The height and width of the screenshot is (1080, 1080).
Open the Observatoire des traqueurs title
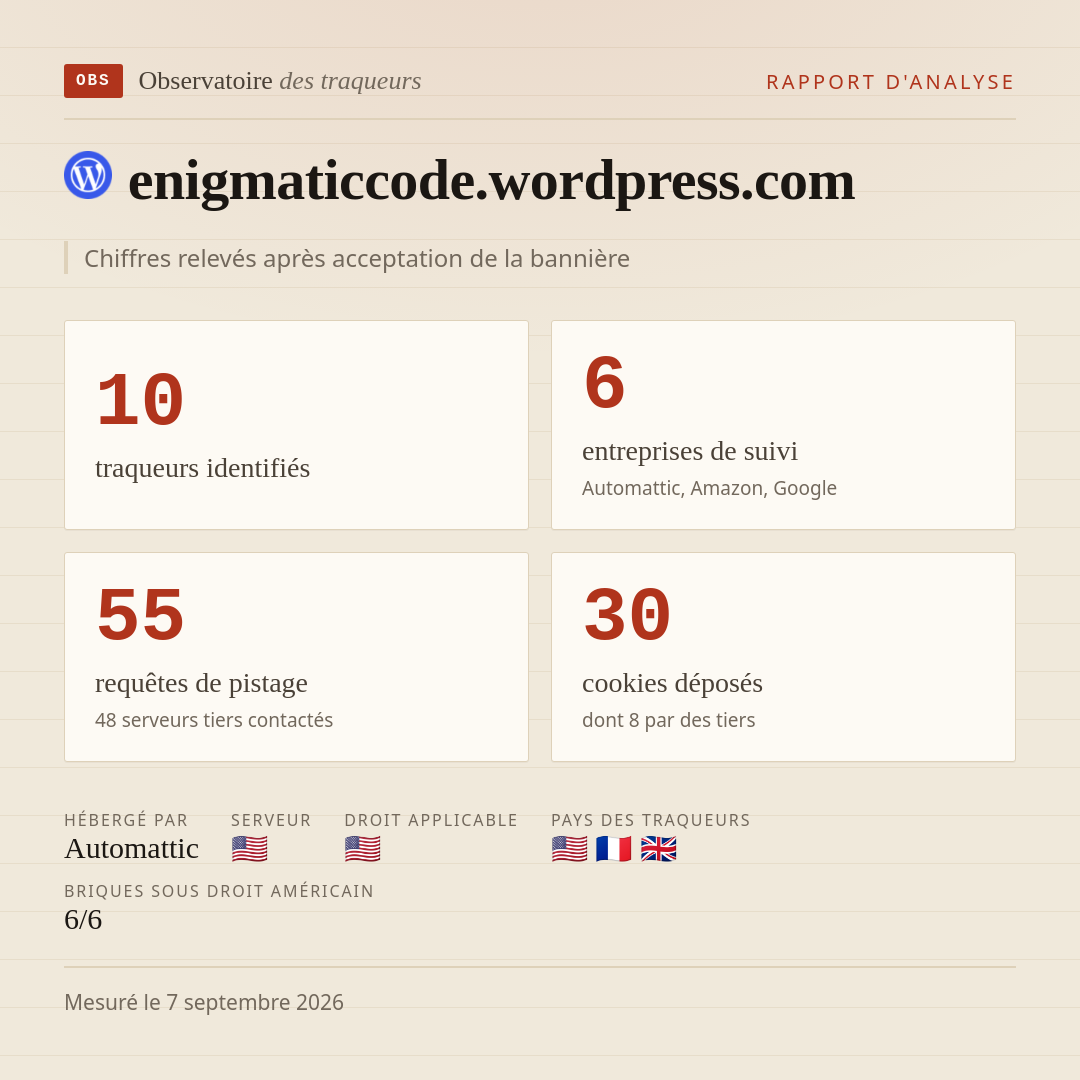pos(280,81)
